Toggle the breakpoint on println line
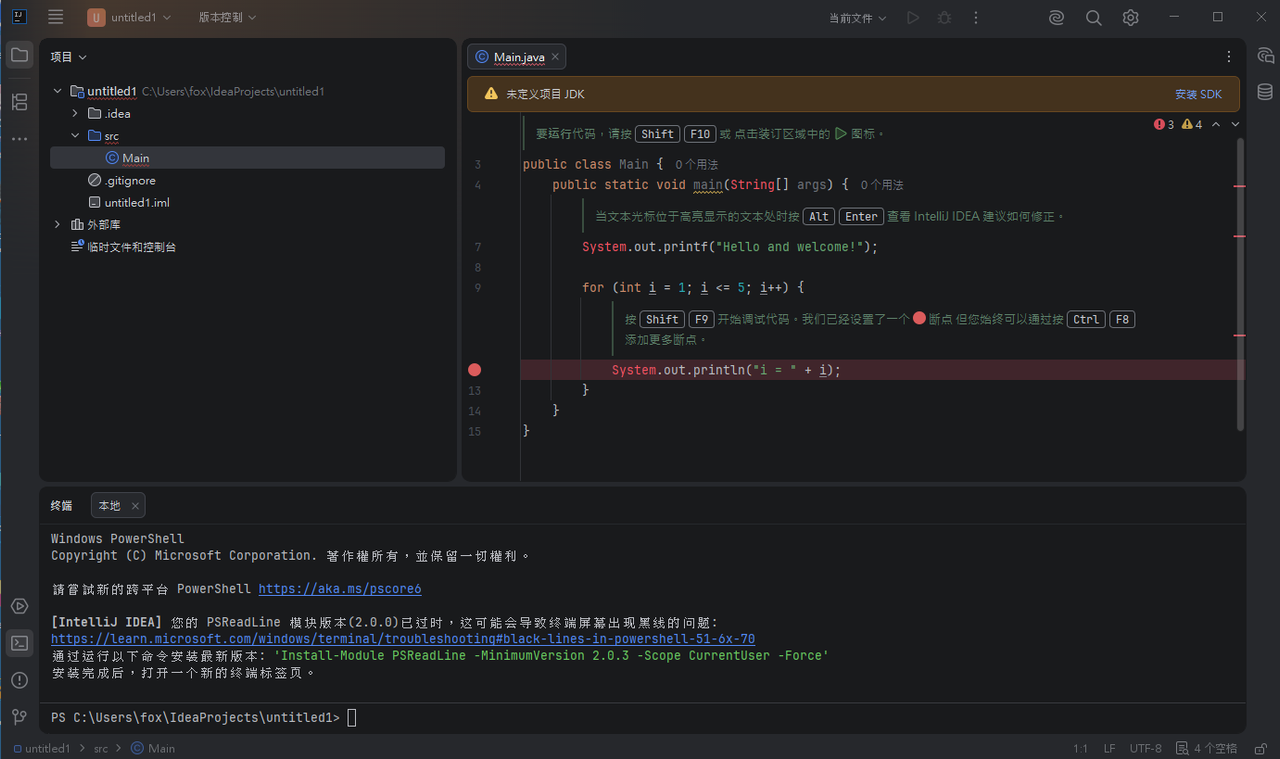This screenshot has height=759, width=1280. coord(475,370)
